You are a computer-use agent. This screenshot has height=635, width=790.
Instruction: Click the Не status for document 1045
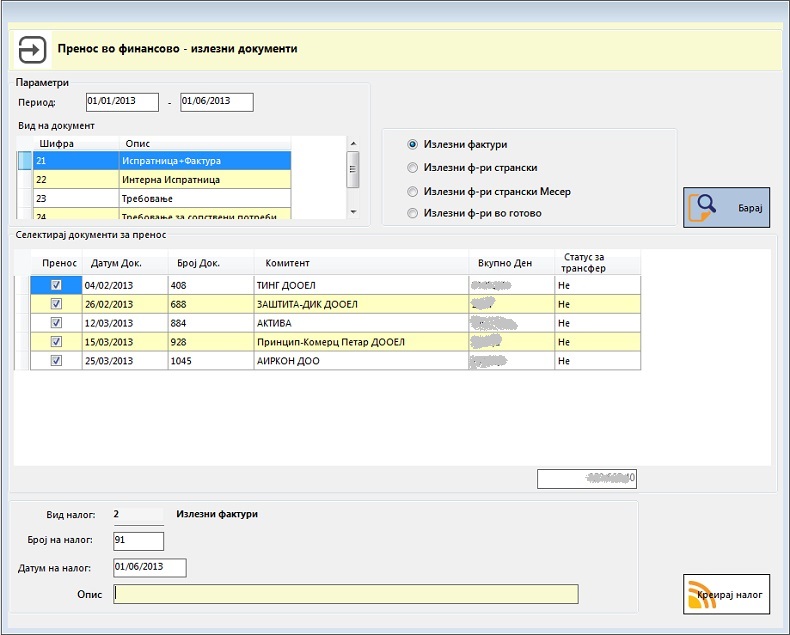pos(598,360)
